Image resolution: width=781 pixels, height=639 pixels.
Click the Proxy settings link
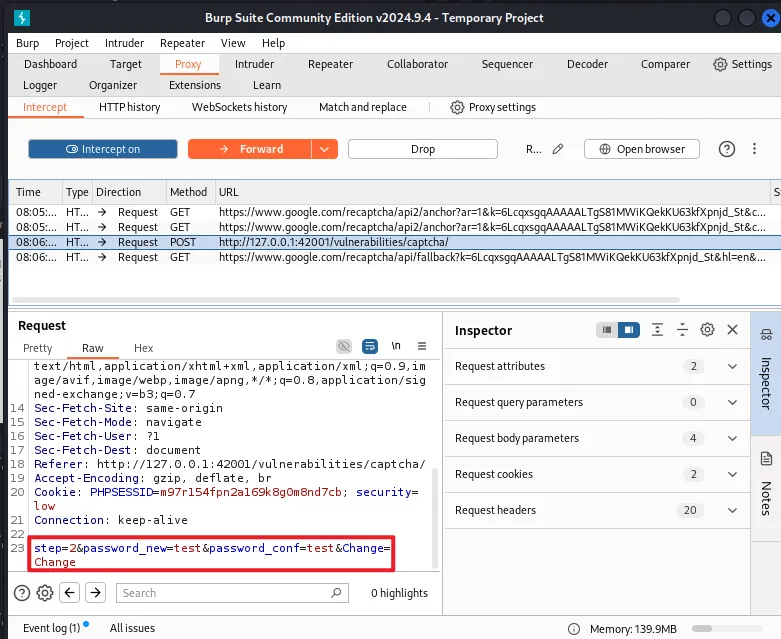point(502,107)
